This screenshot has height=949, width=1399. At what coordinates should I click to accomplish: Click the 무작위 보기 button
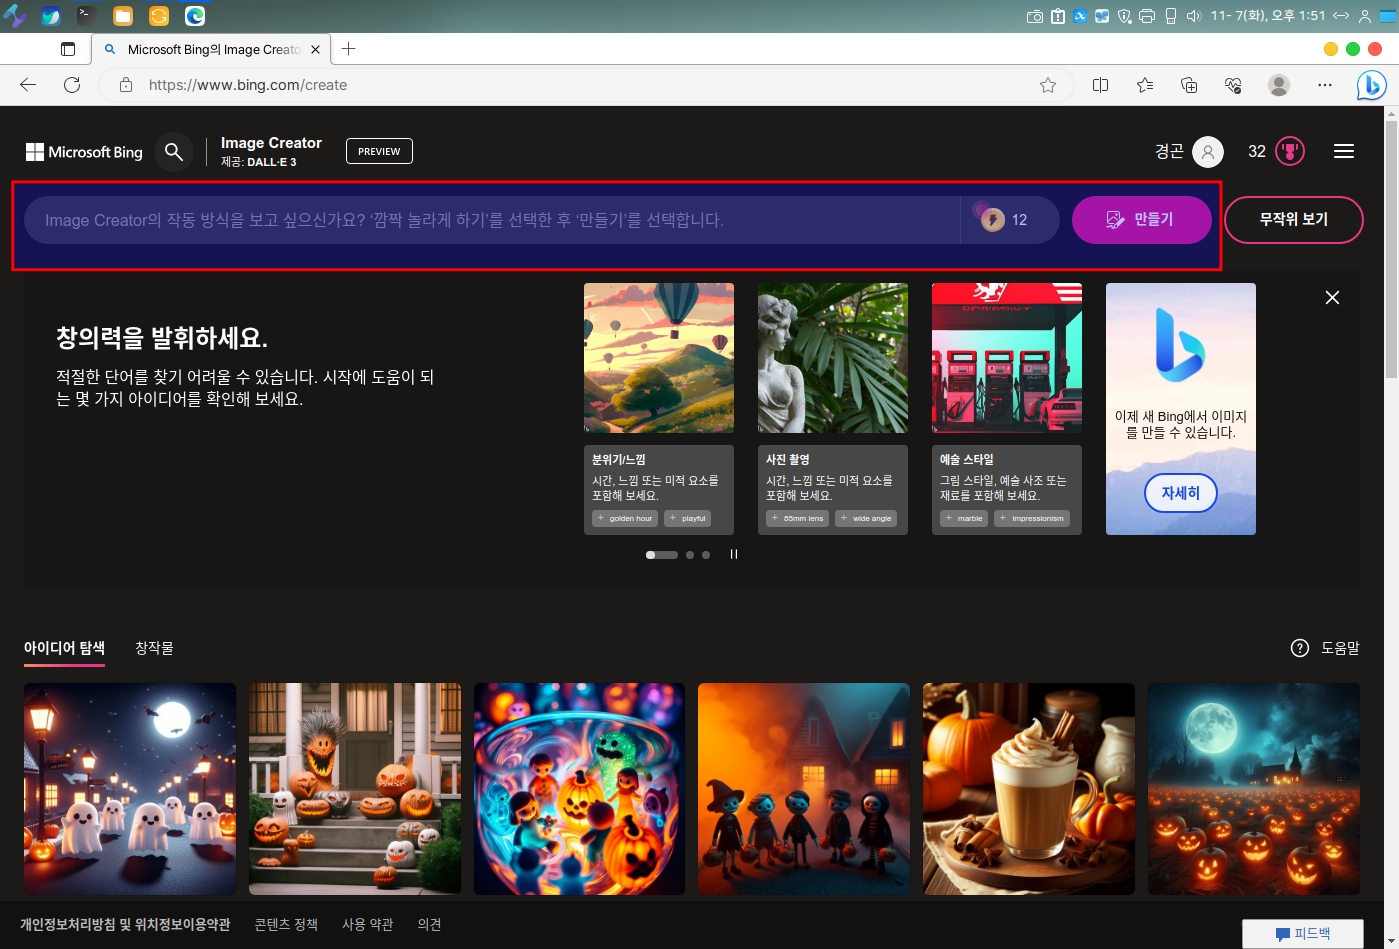coord(1293,219)
